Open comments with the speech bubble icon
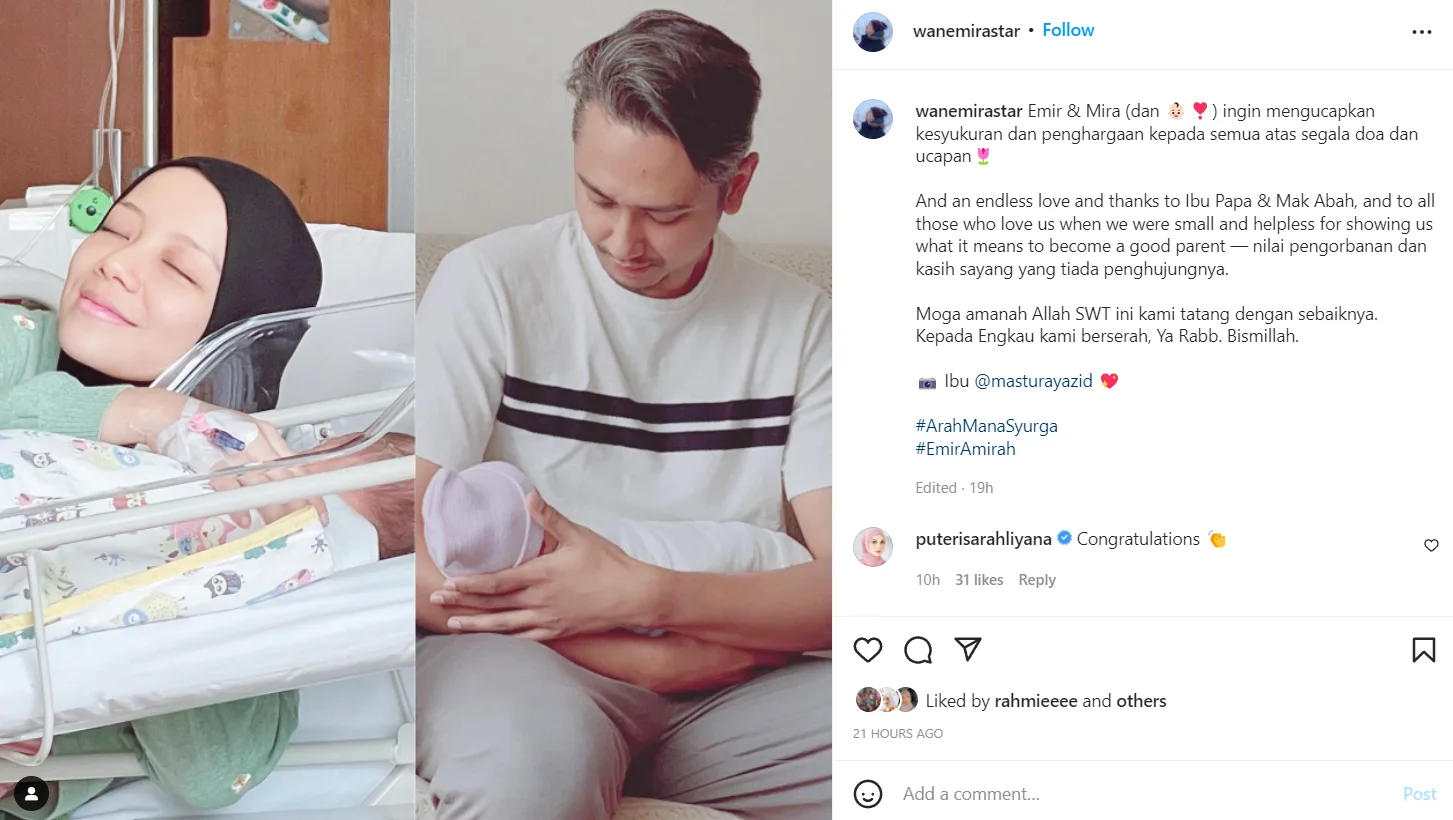Screen dimensions: 1453x820 [918, 650]
